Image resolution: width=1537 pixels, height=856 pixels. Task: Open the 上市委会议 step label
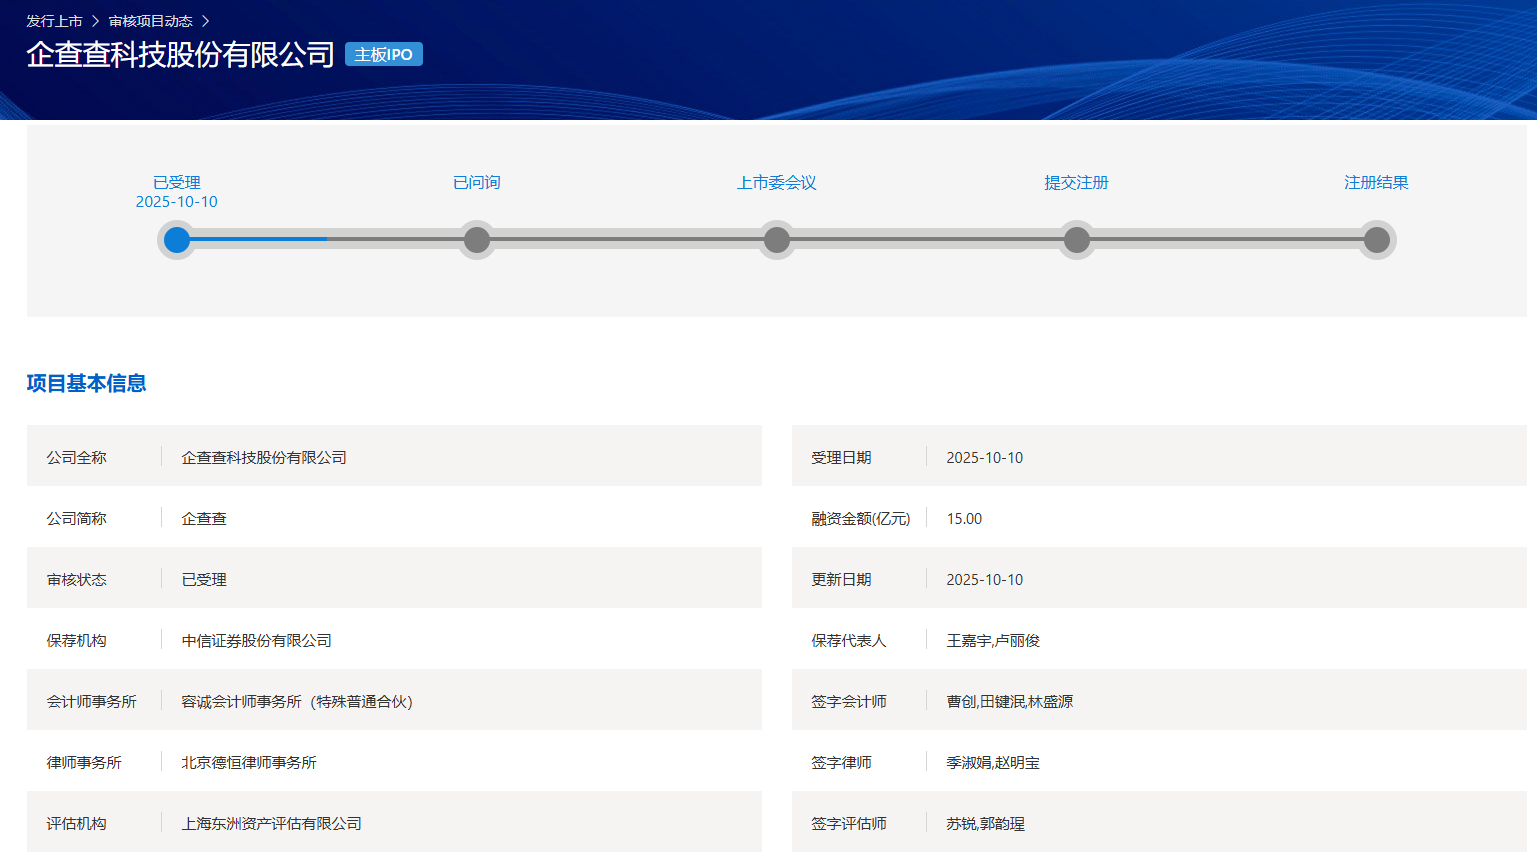coord(777,182)
